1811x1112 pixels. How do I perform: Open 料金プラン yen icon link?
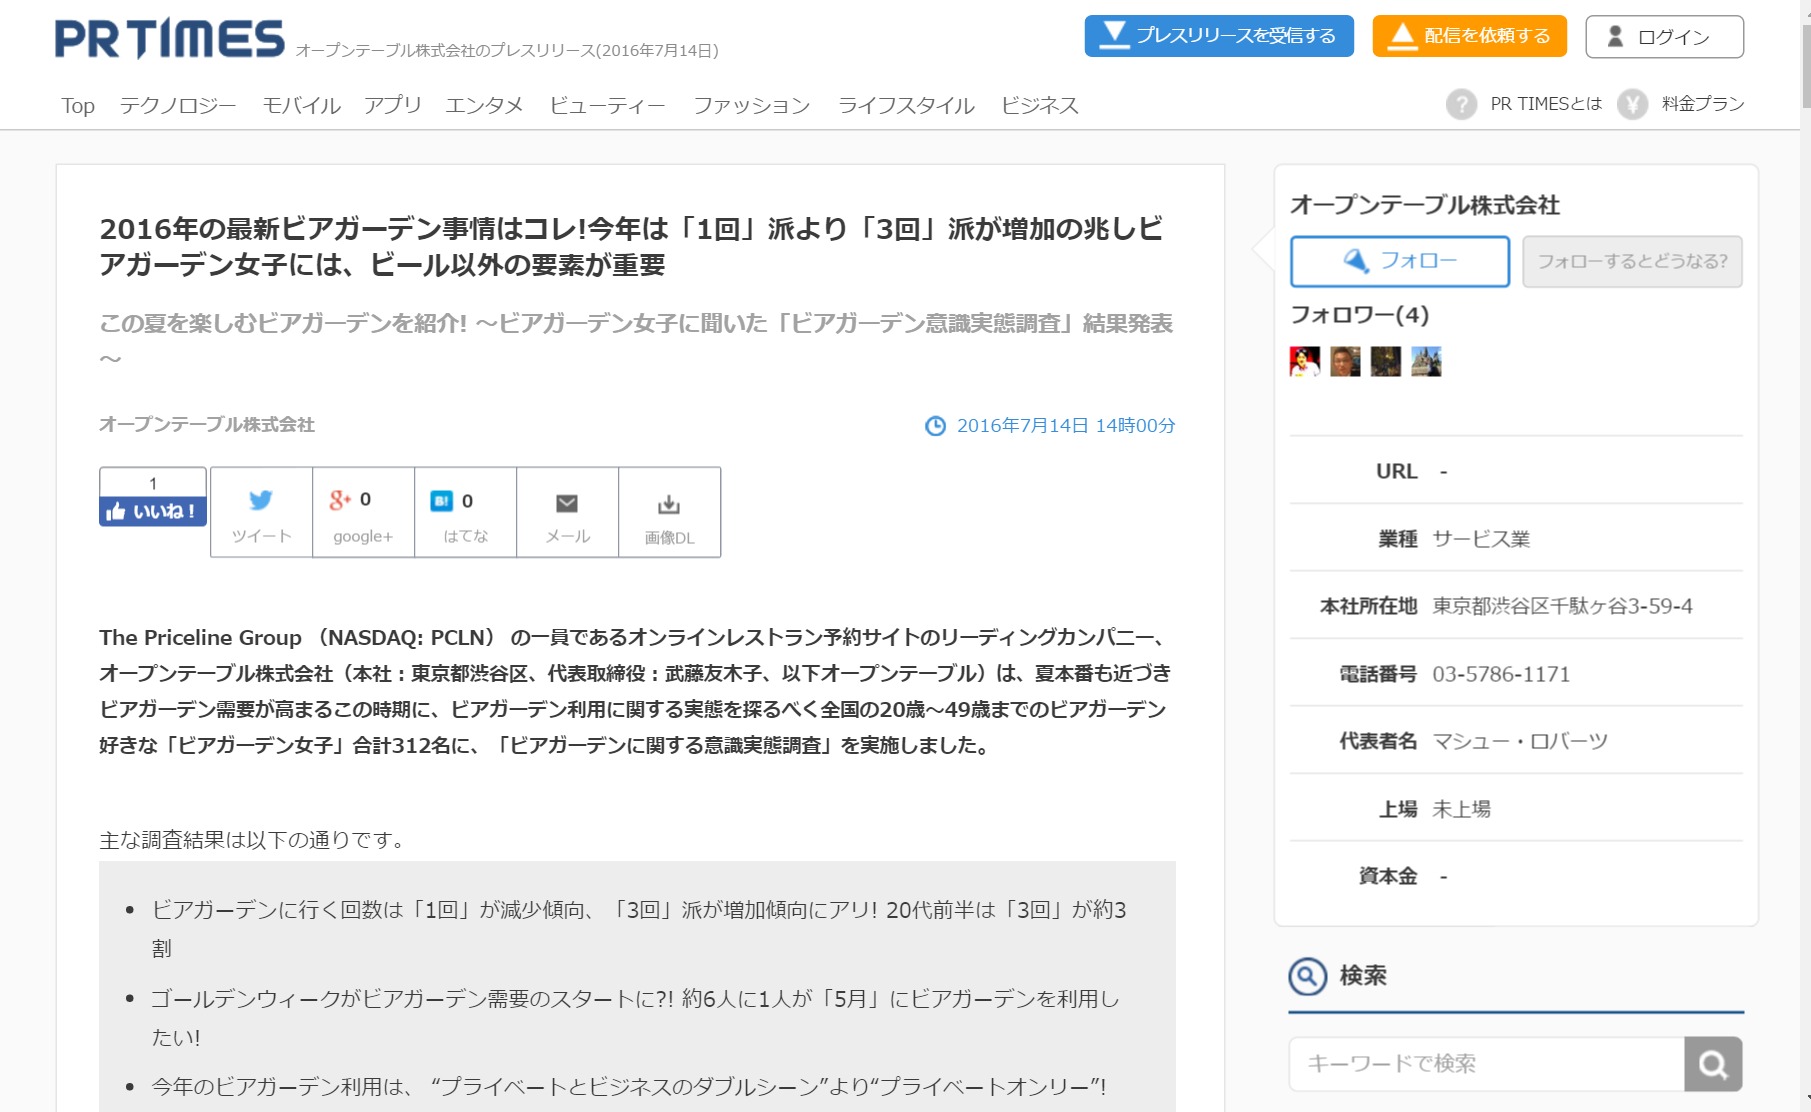(x=1632, y=104)
